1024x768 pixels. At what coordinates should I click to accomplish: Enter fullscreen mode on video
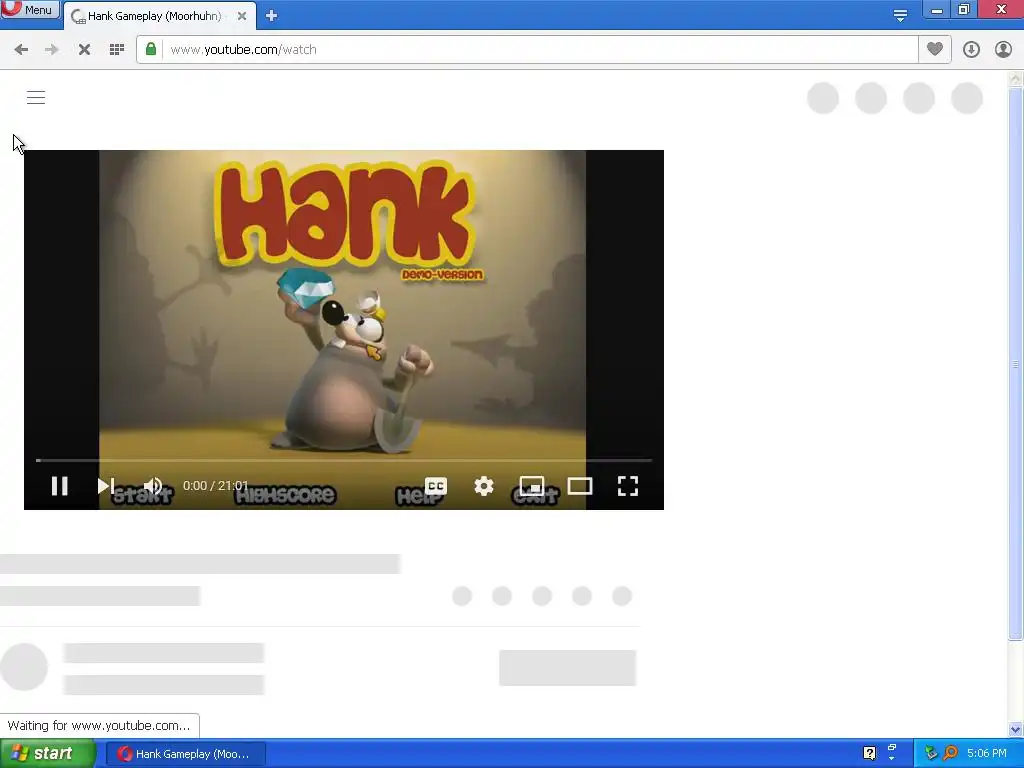point(628,486)
